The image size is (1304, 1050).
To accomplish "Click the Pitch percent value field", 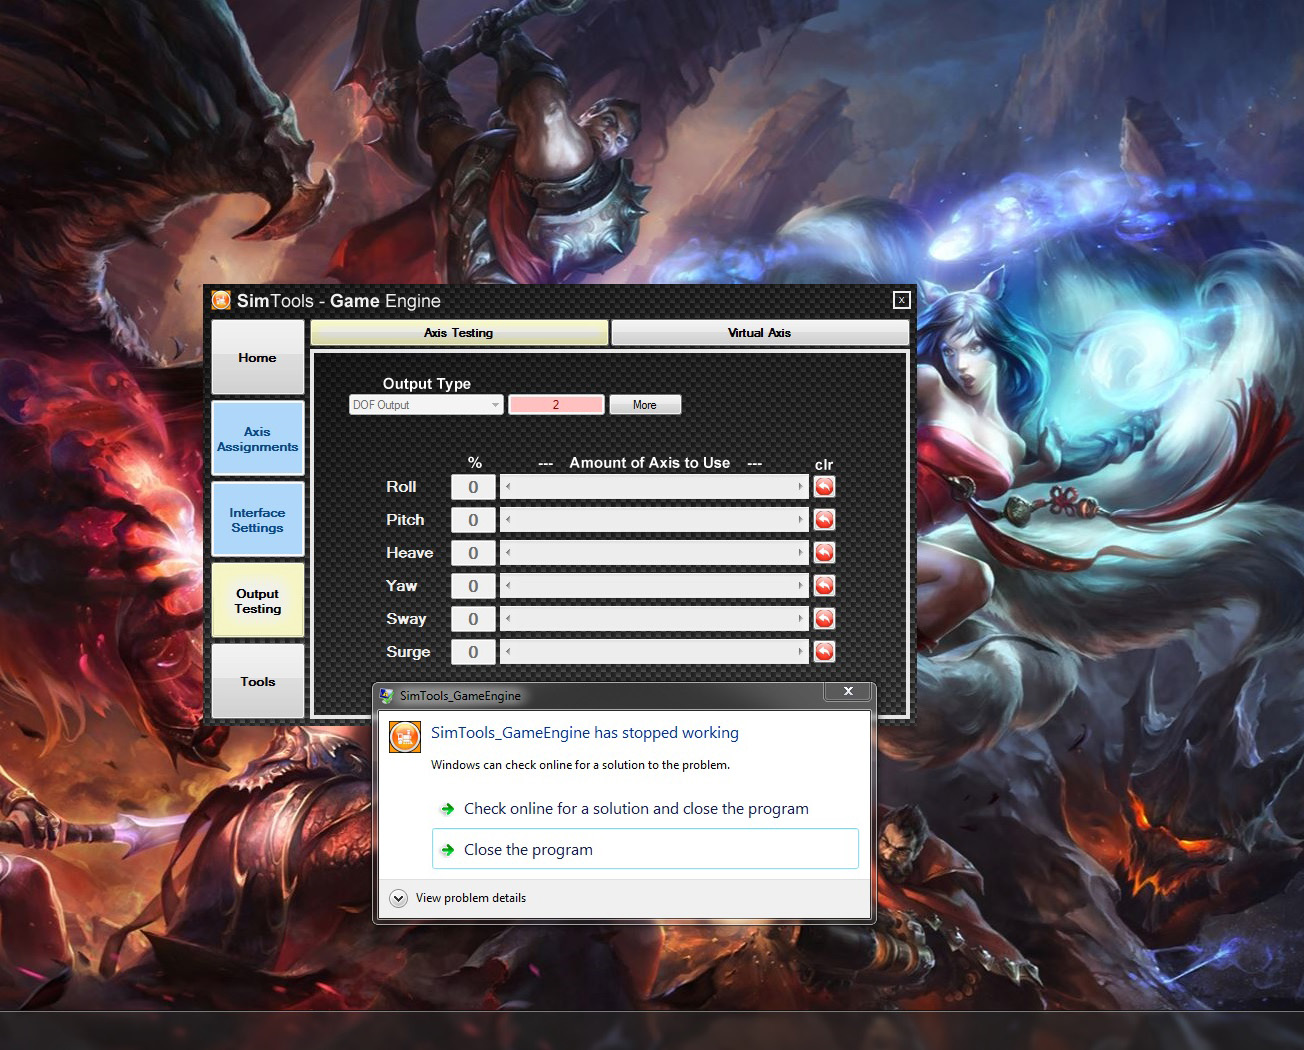I will pyautogui.click(x=473, y=520).
